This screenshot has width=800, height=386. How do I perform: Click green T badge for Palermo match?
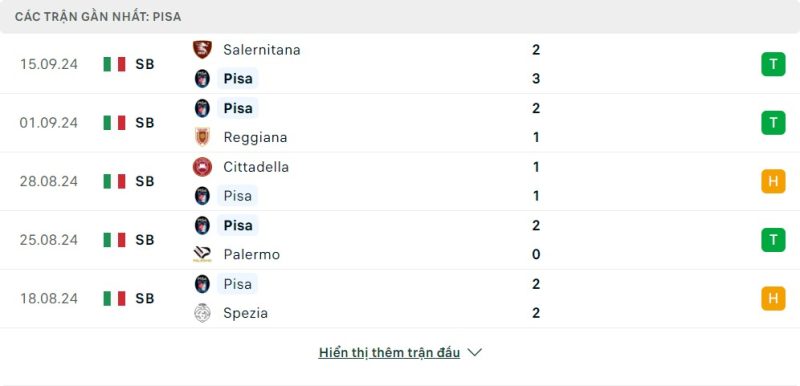coord(773,240)
